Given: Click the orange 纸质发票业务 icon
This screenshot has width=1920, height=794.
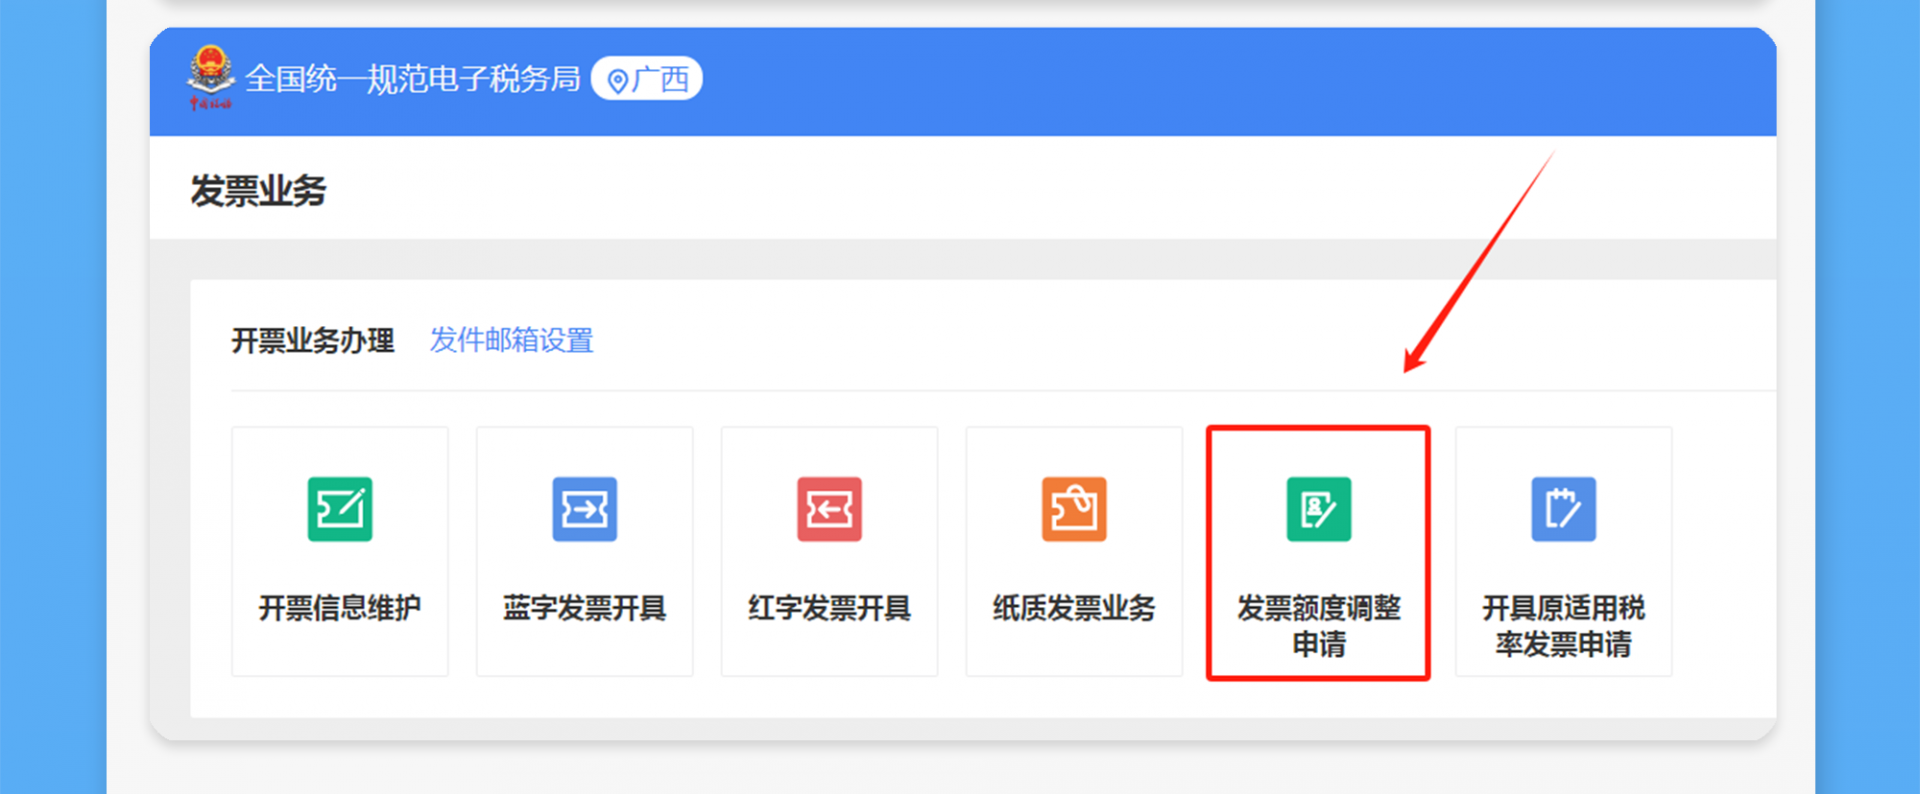Looking at the screenshot, I should [1074, 509].
